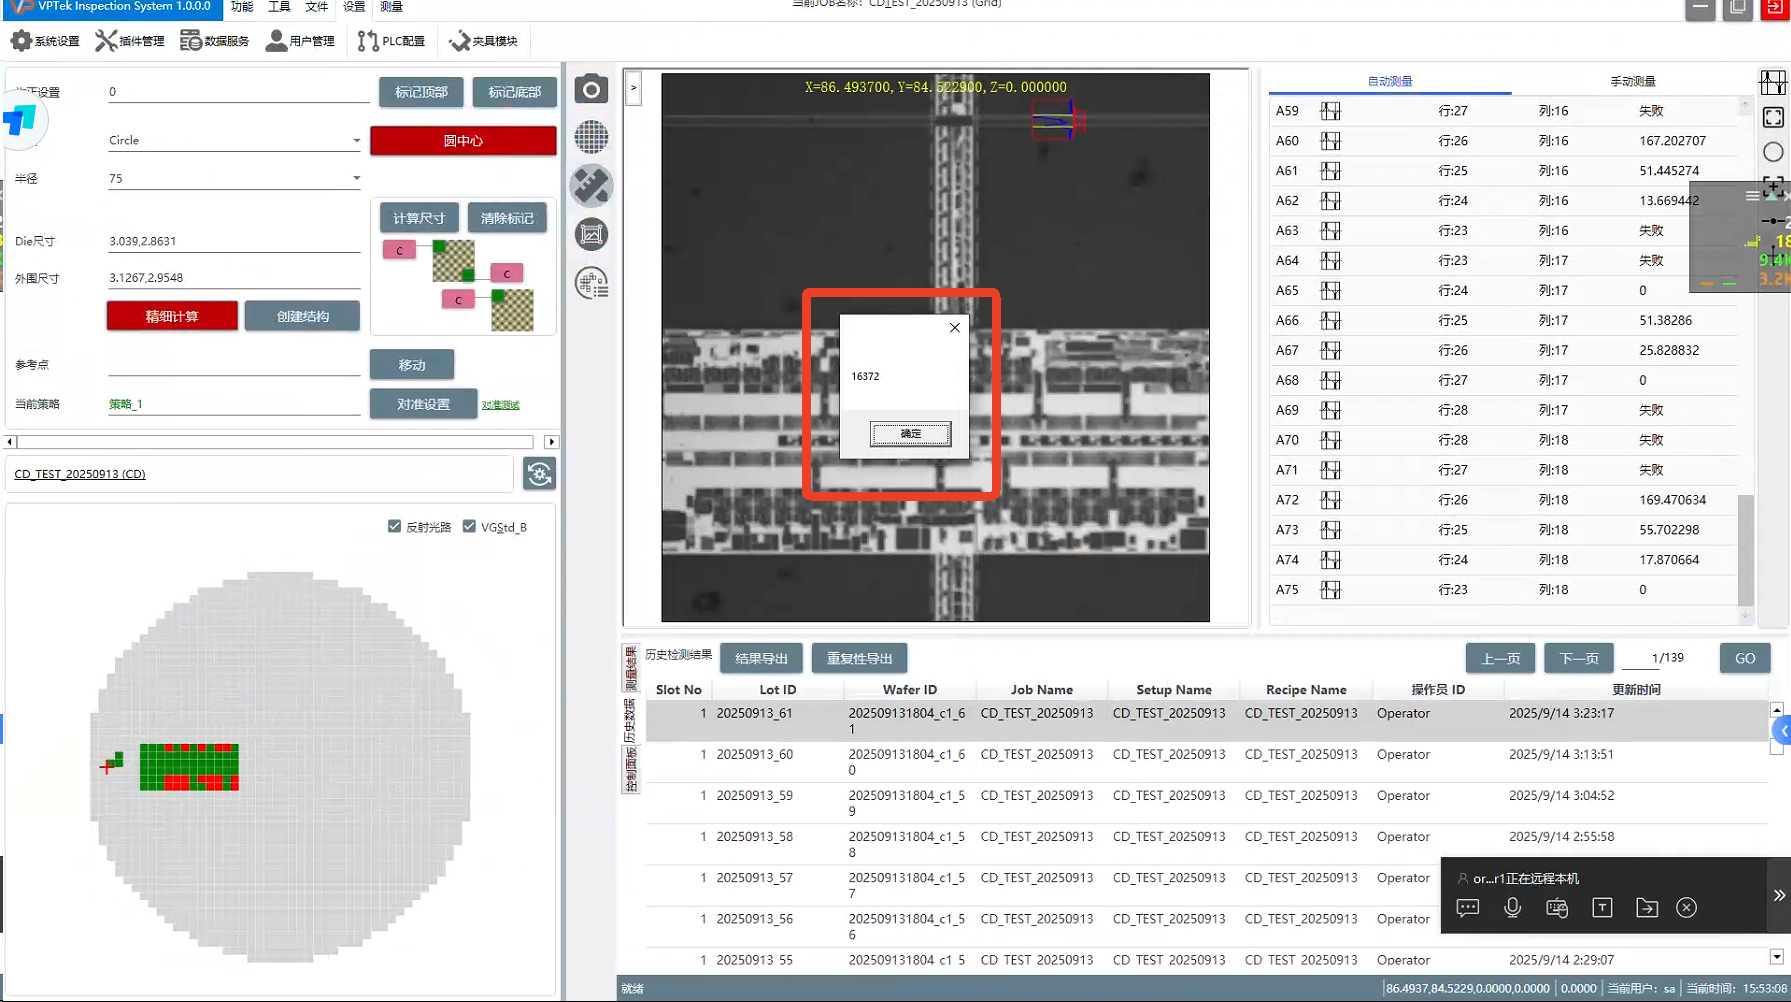Uncheck the VGStd_B checkbox

[x=469, y=527]
